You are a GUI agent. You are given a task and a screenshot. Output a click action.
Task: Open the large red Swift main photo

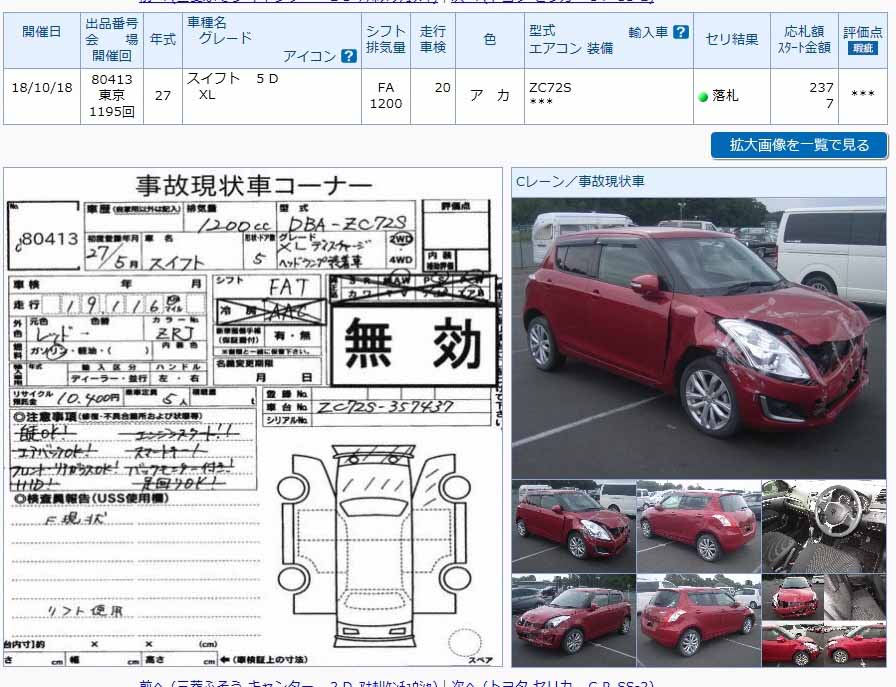pos(699,338)
